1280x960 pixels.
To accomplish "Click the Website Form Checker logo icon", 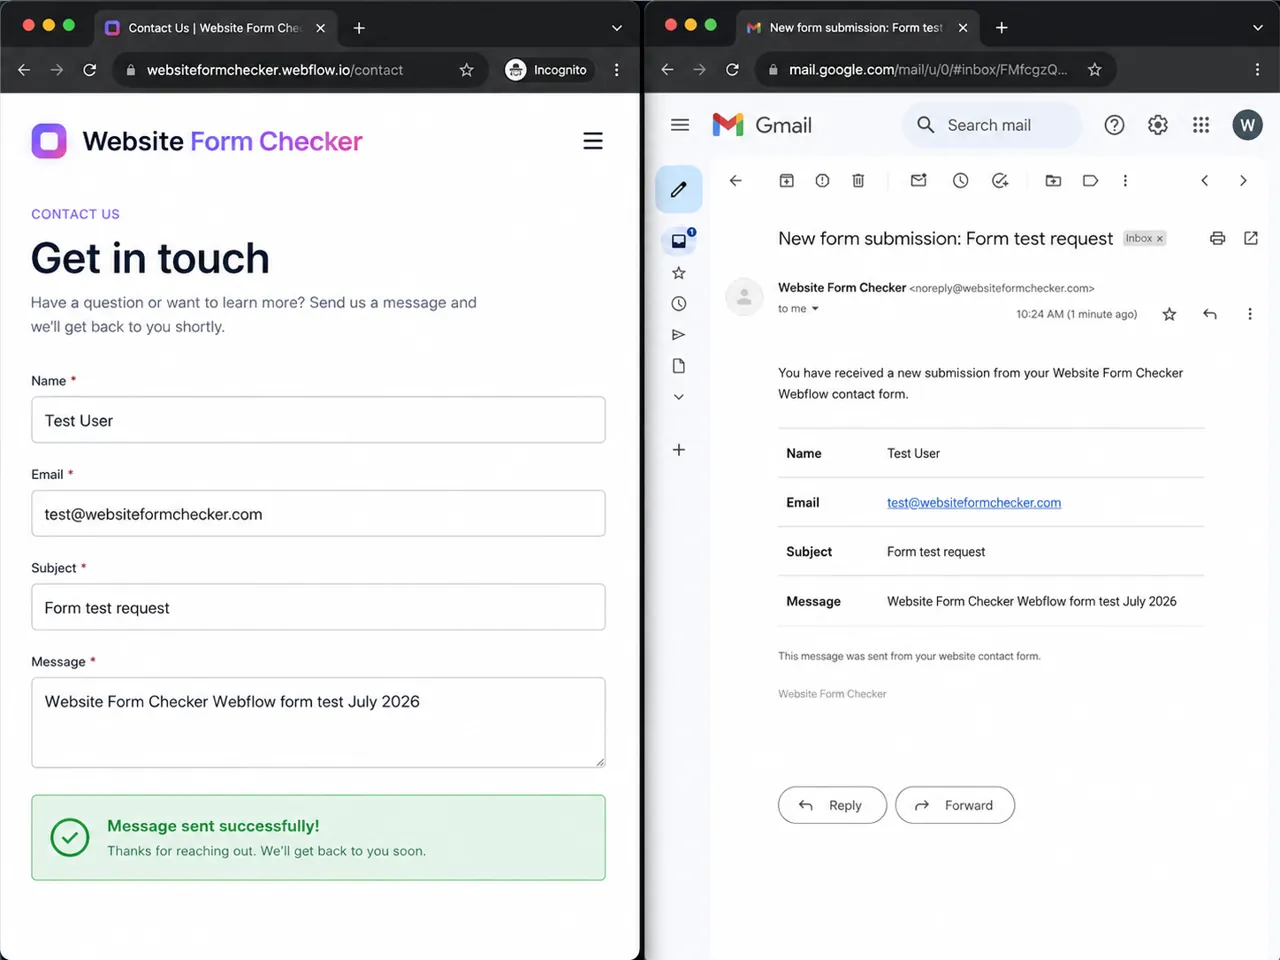I will (x=49, y=141).
